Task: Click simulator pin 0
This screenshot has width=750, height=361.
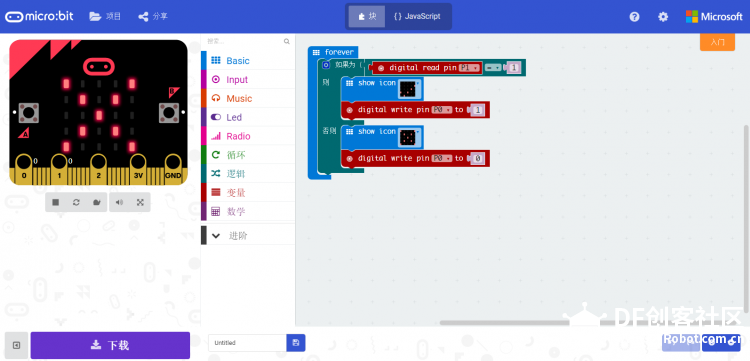Action: tap(23, 170)
